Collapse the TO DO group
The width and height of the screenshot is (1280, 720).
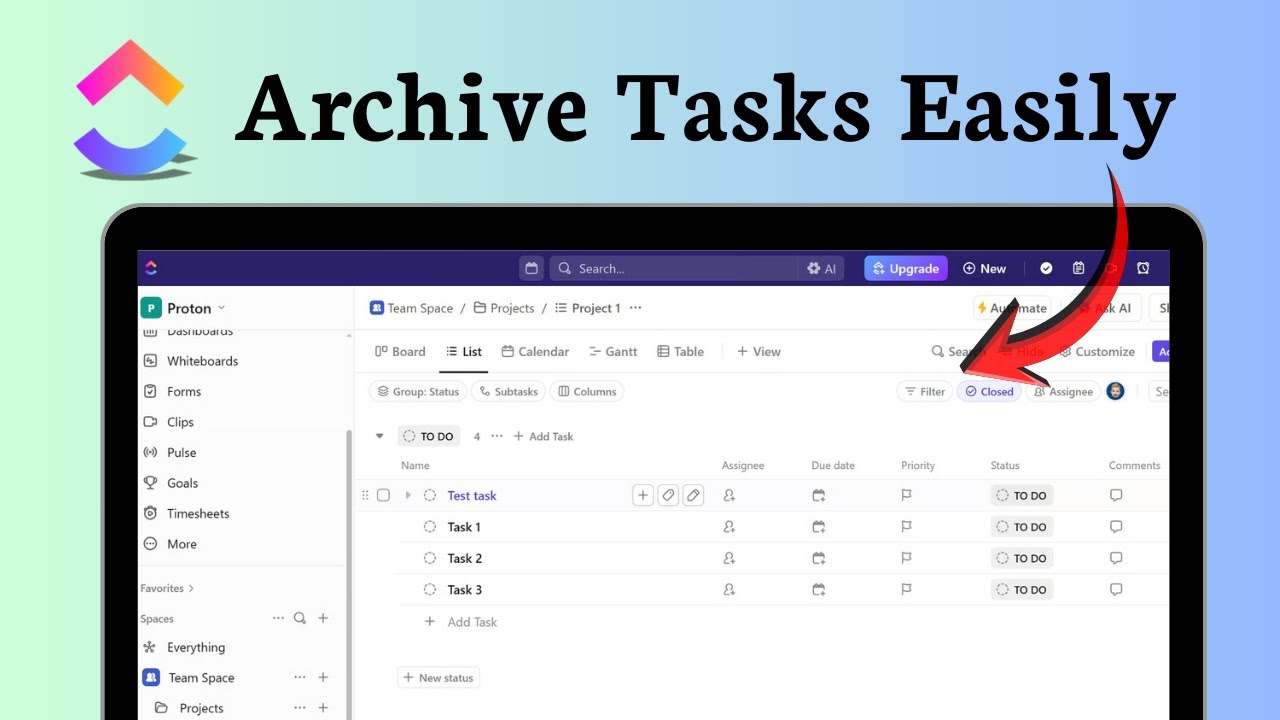(x=379, y=436)
